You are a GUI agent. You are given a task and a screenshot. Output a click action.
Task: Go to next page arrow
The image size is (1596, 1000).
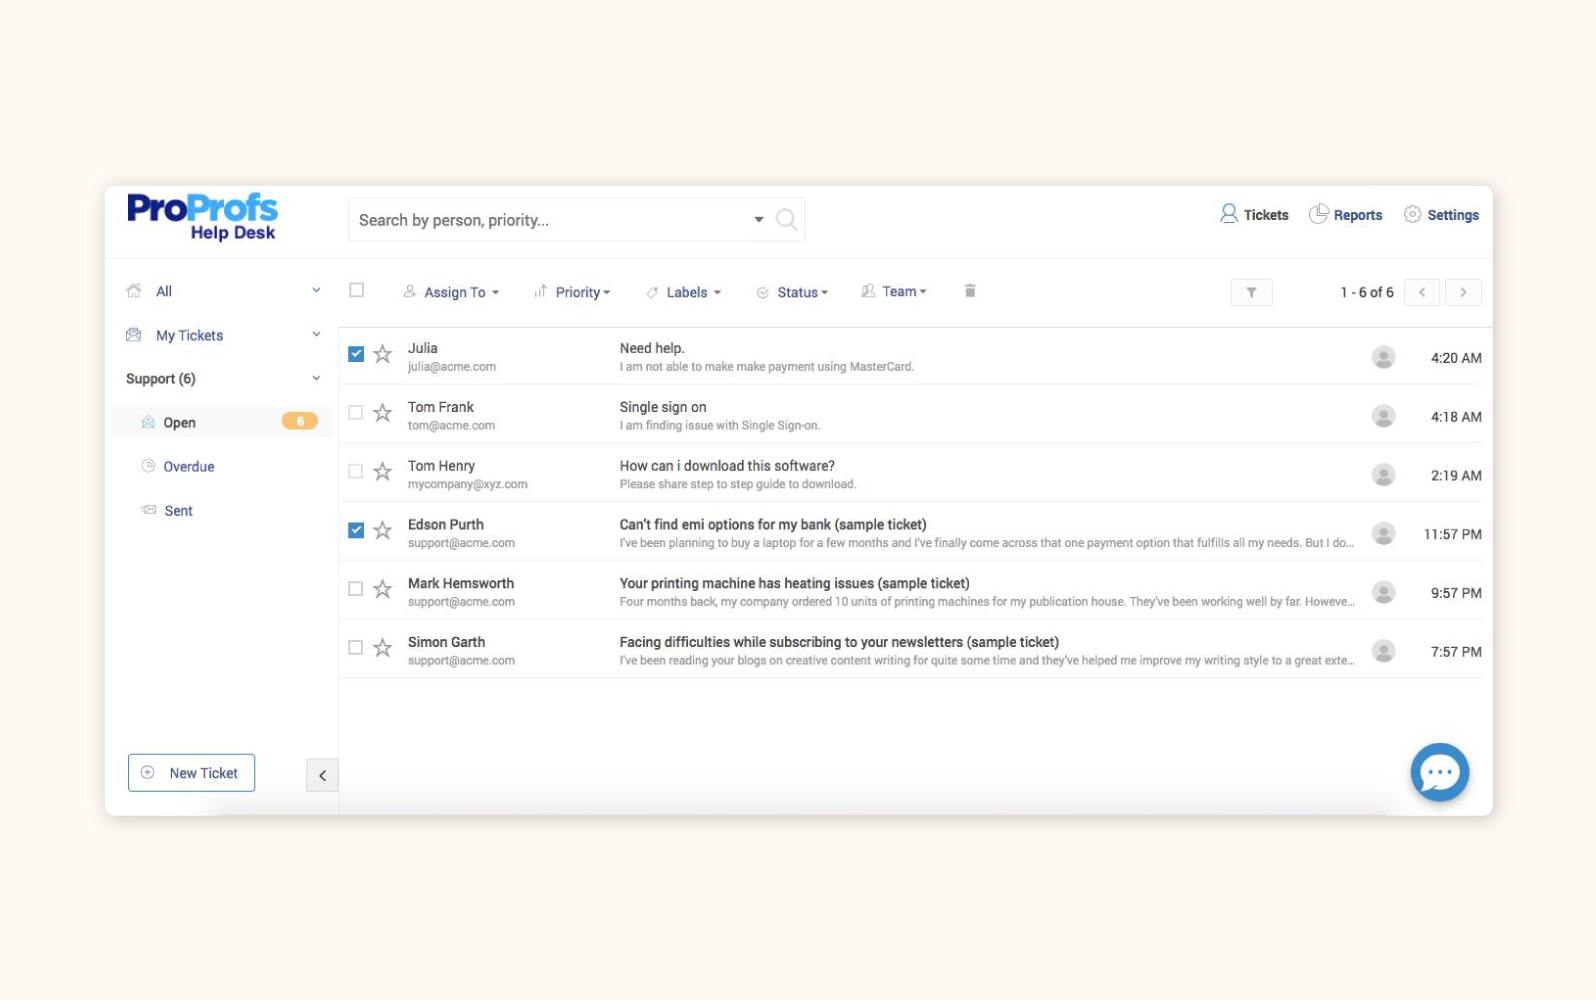[x=1463, y=292]
